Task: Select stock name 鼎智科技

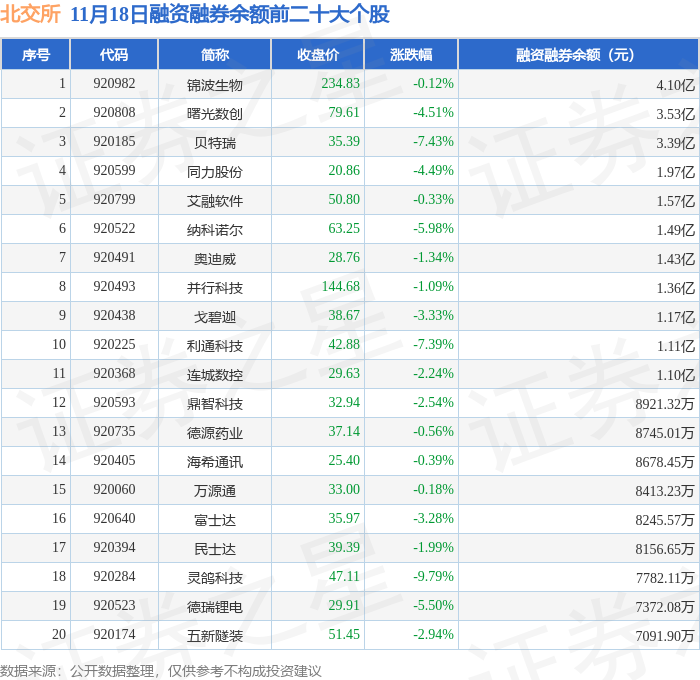Action: (x=215, y=404)
